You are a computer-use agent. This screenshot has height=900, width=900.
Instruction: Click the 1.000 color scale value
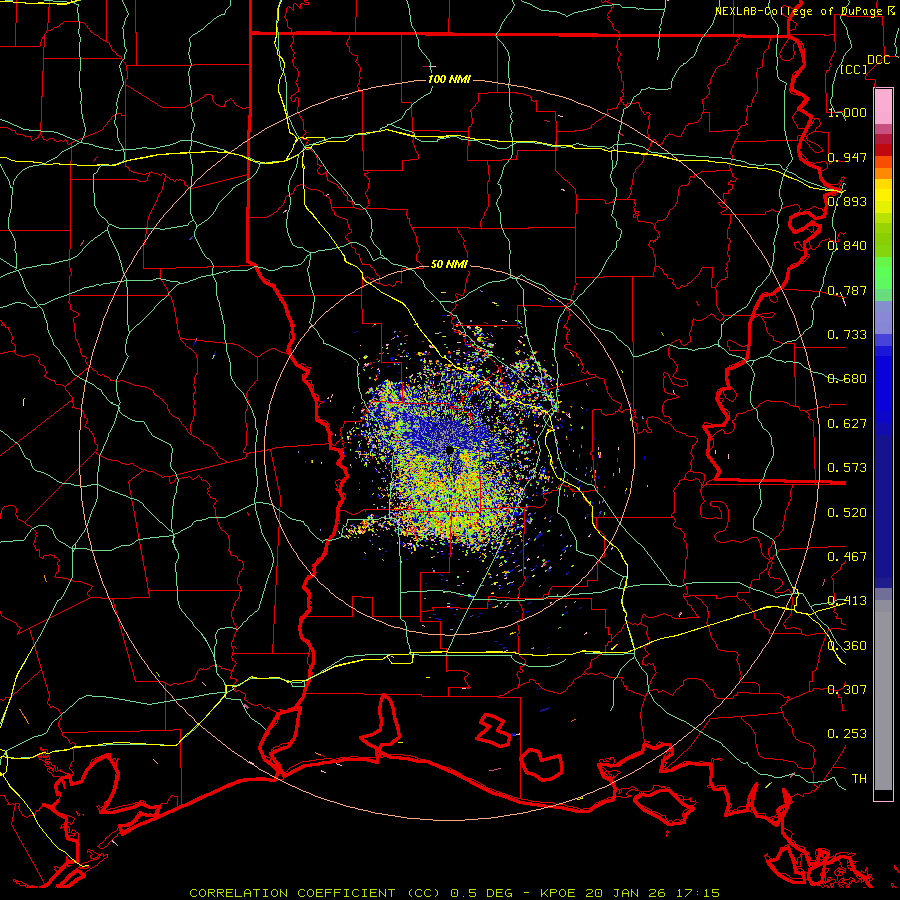[847, 112]
